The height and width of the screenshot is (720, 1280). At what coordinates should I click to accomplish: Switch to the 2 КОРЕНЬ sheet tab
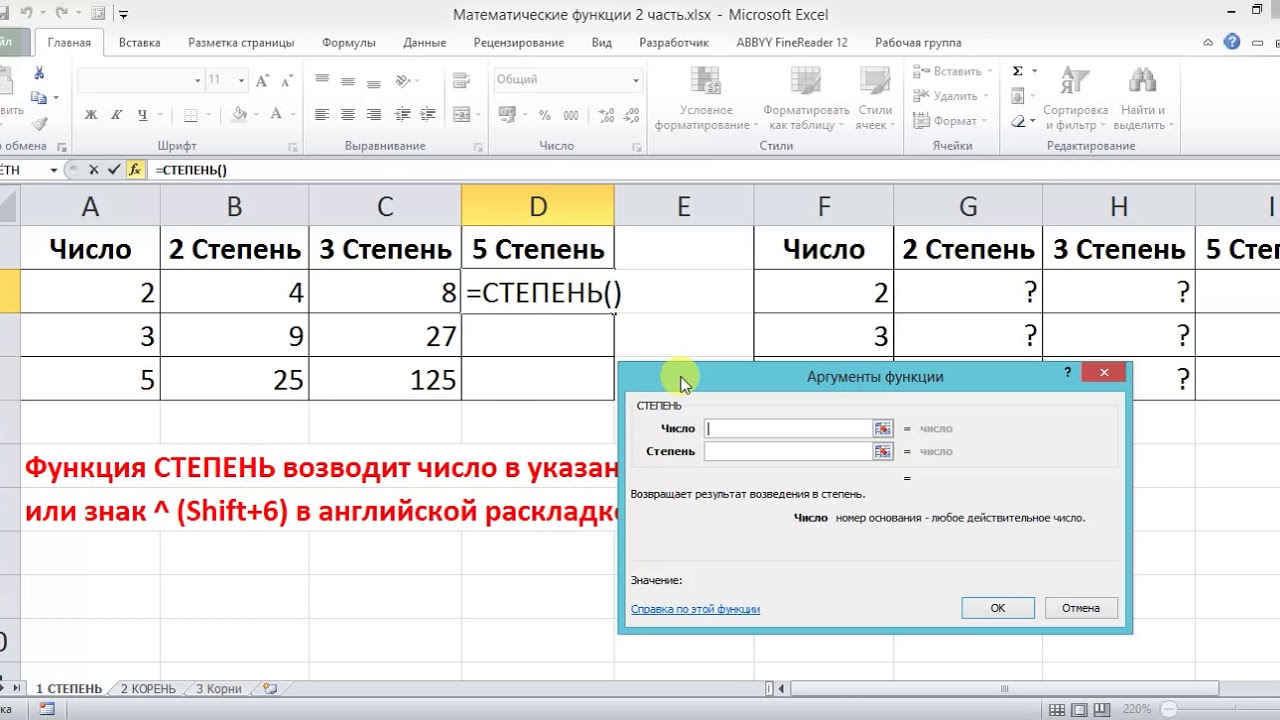point(148,689)
